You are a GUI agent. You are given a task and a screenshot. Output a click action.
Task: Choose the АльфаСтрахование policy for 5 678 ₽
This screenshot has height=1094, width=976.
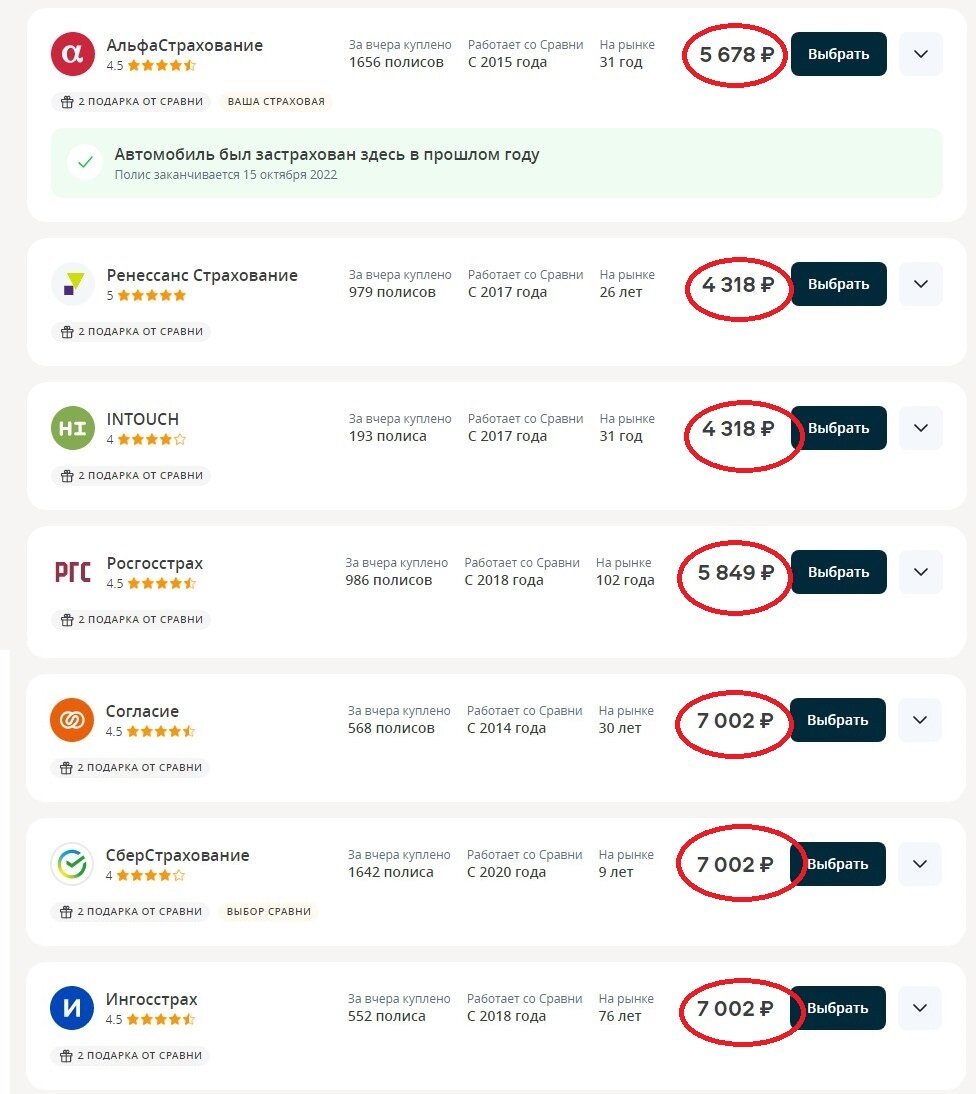[x=838, y=54]
